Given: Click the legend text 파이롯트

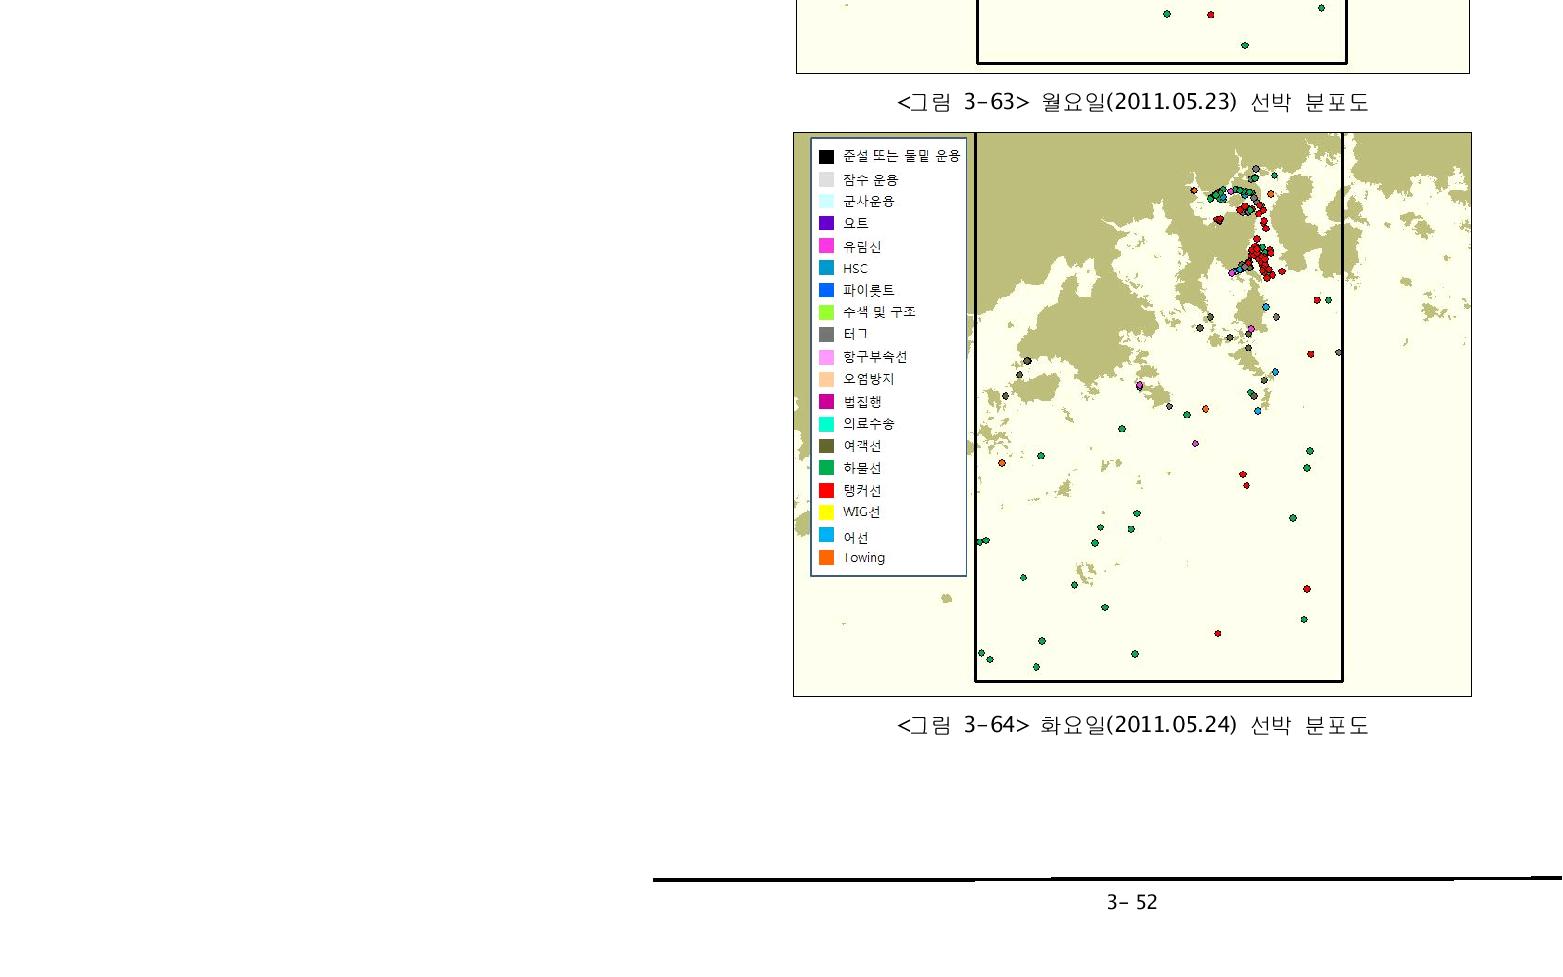Looking at the screenshot, I should click(868, 291).
